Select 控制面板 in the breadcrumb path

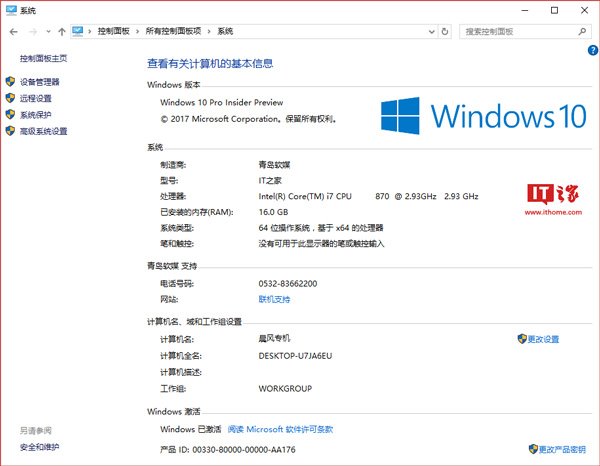114,32
